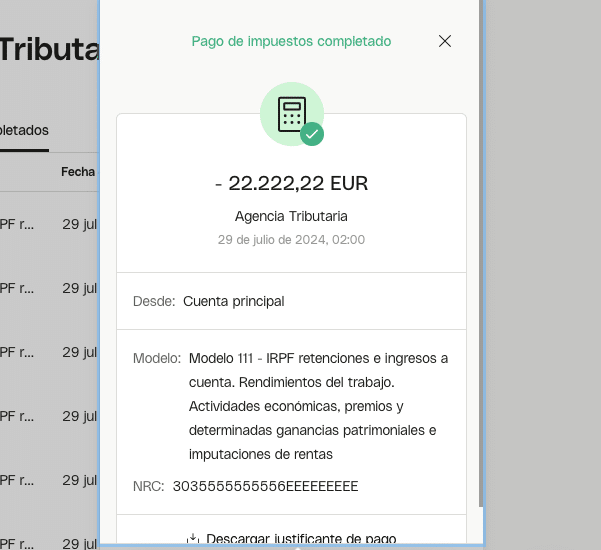
Task: Download the payment receipt (justificante de pago)
Action: coord(300,539)
